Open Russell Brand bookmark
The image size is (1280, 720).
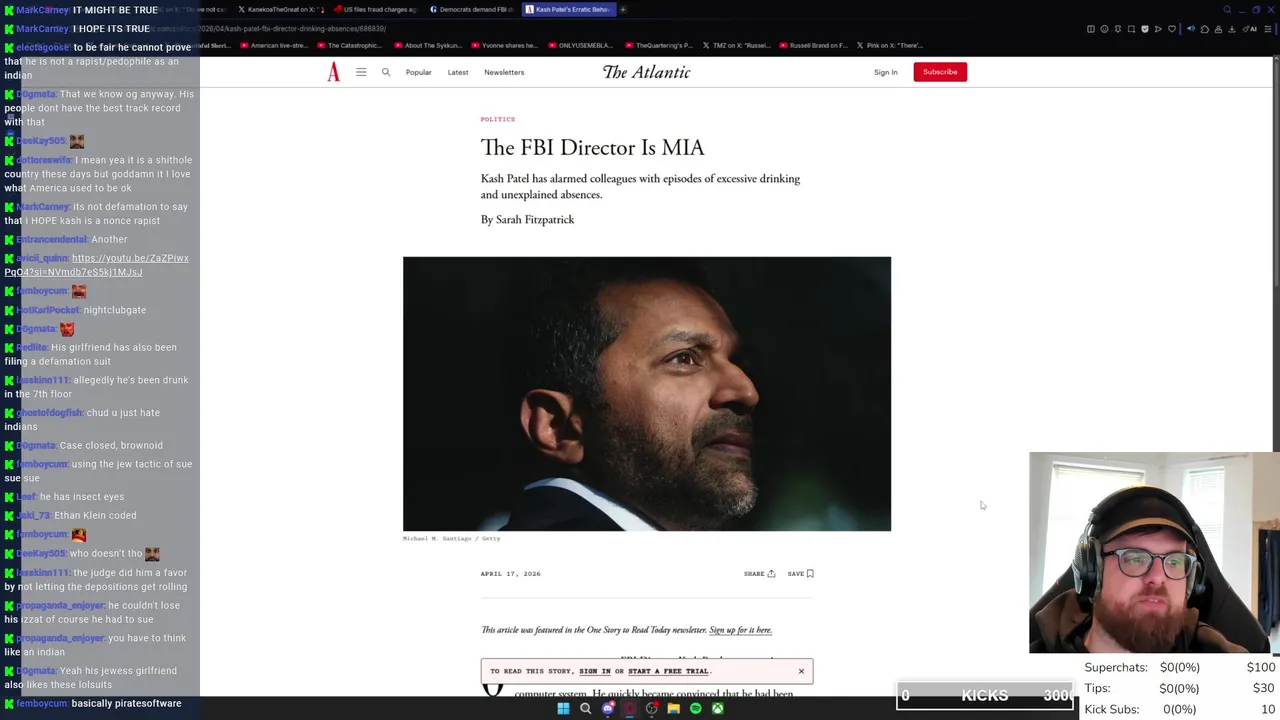click(813, 45)
